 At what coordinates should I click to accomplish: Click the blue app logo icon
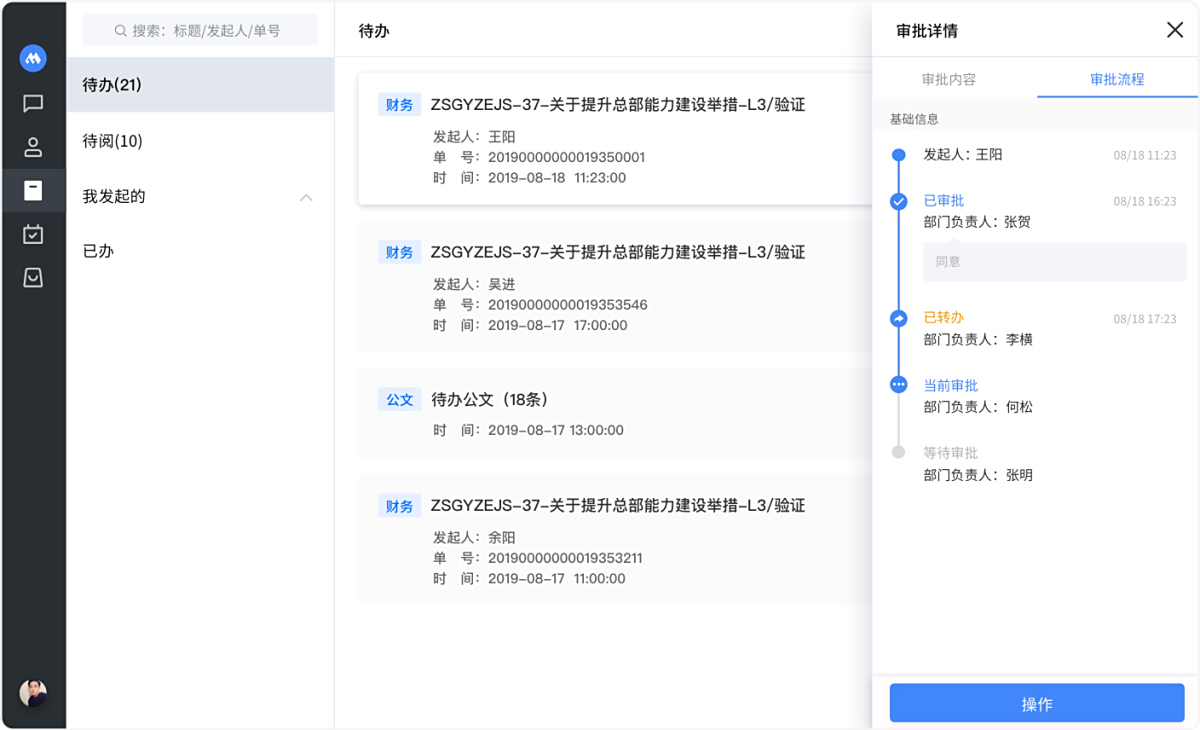(33, 58)
